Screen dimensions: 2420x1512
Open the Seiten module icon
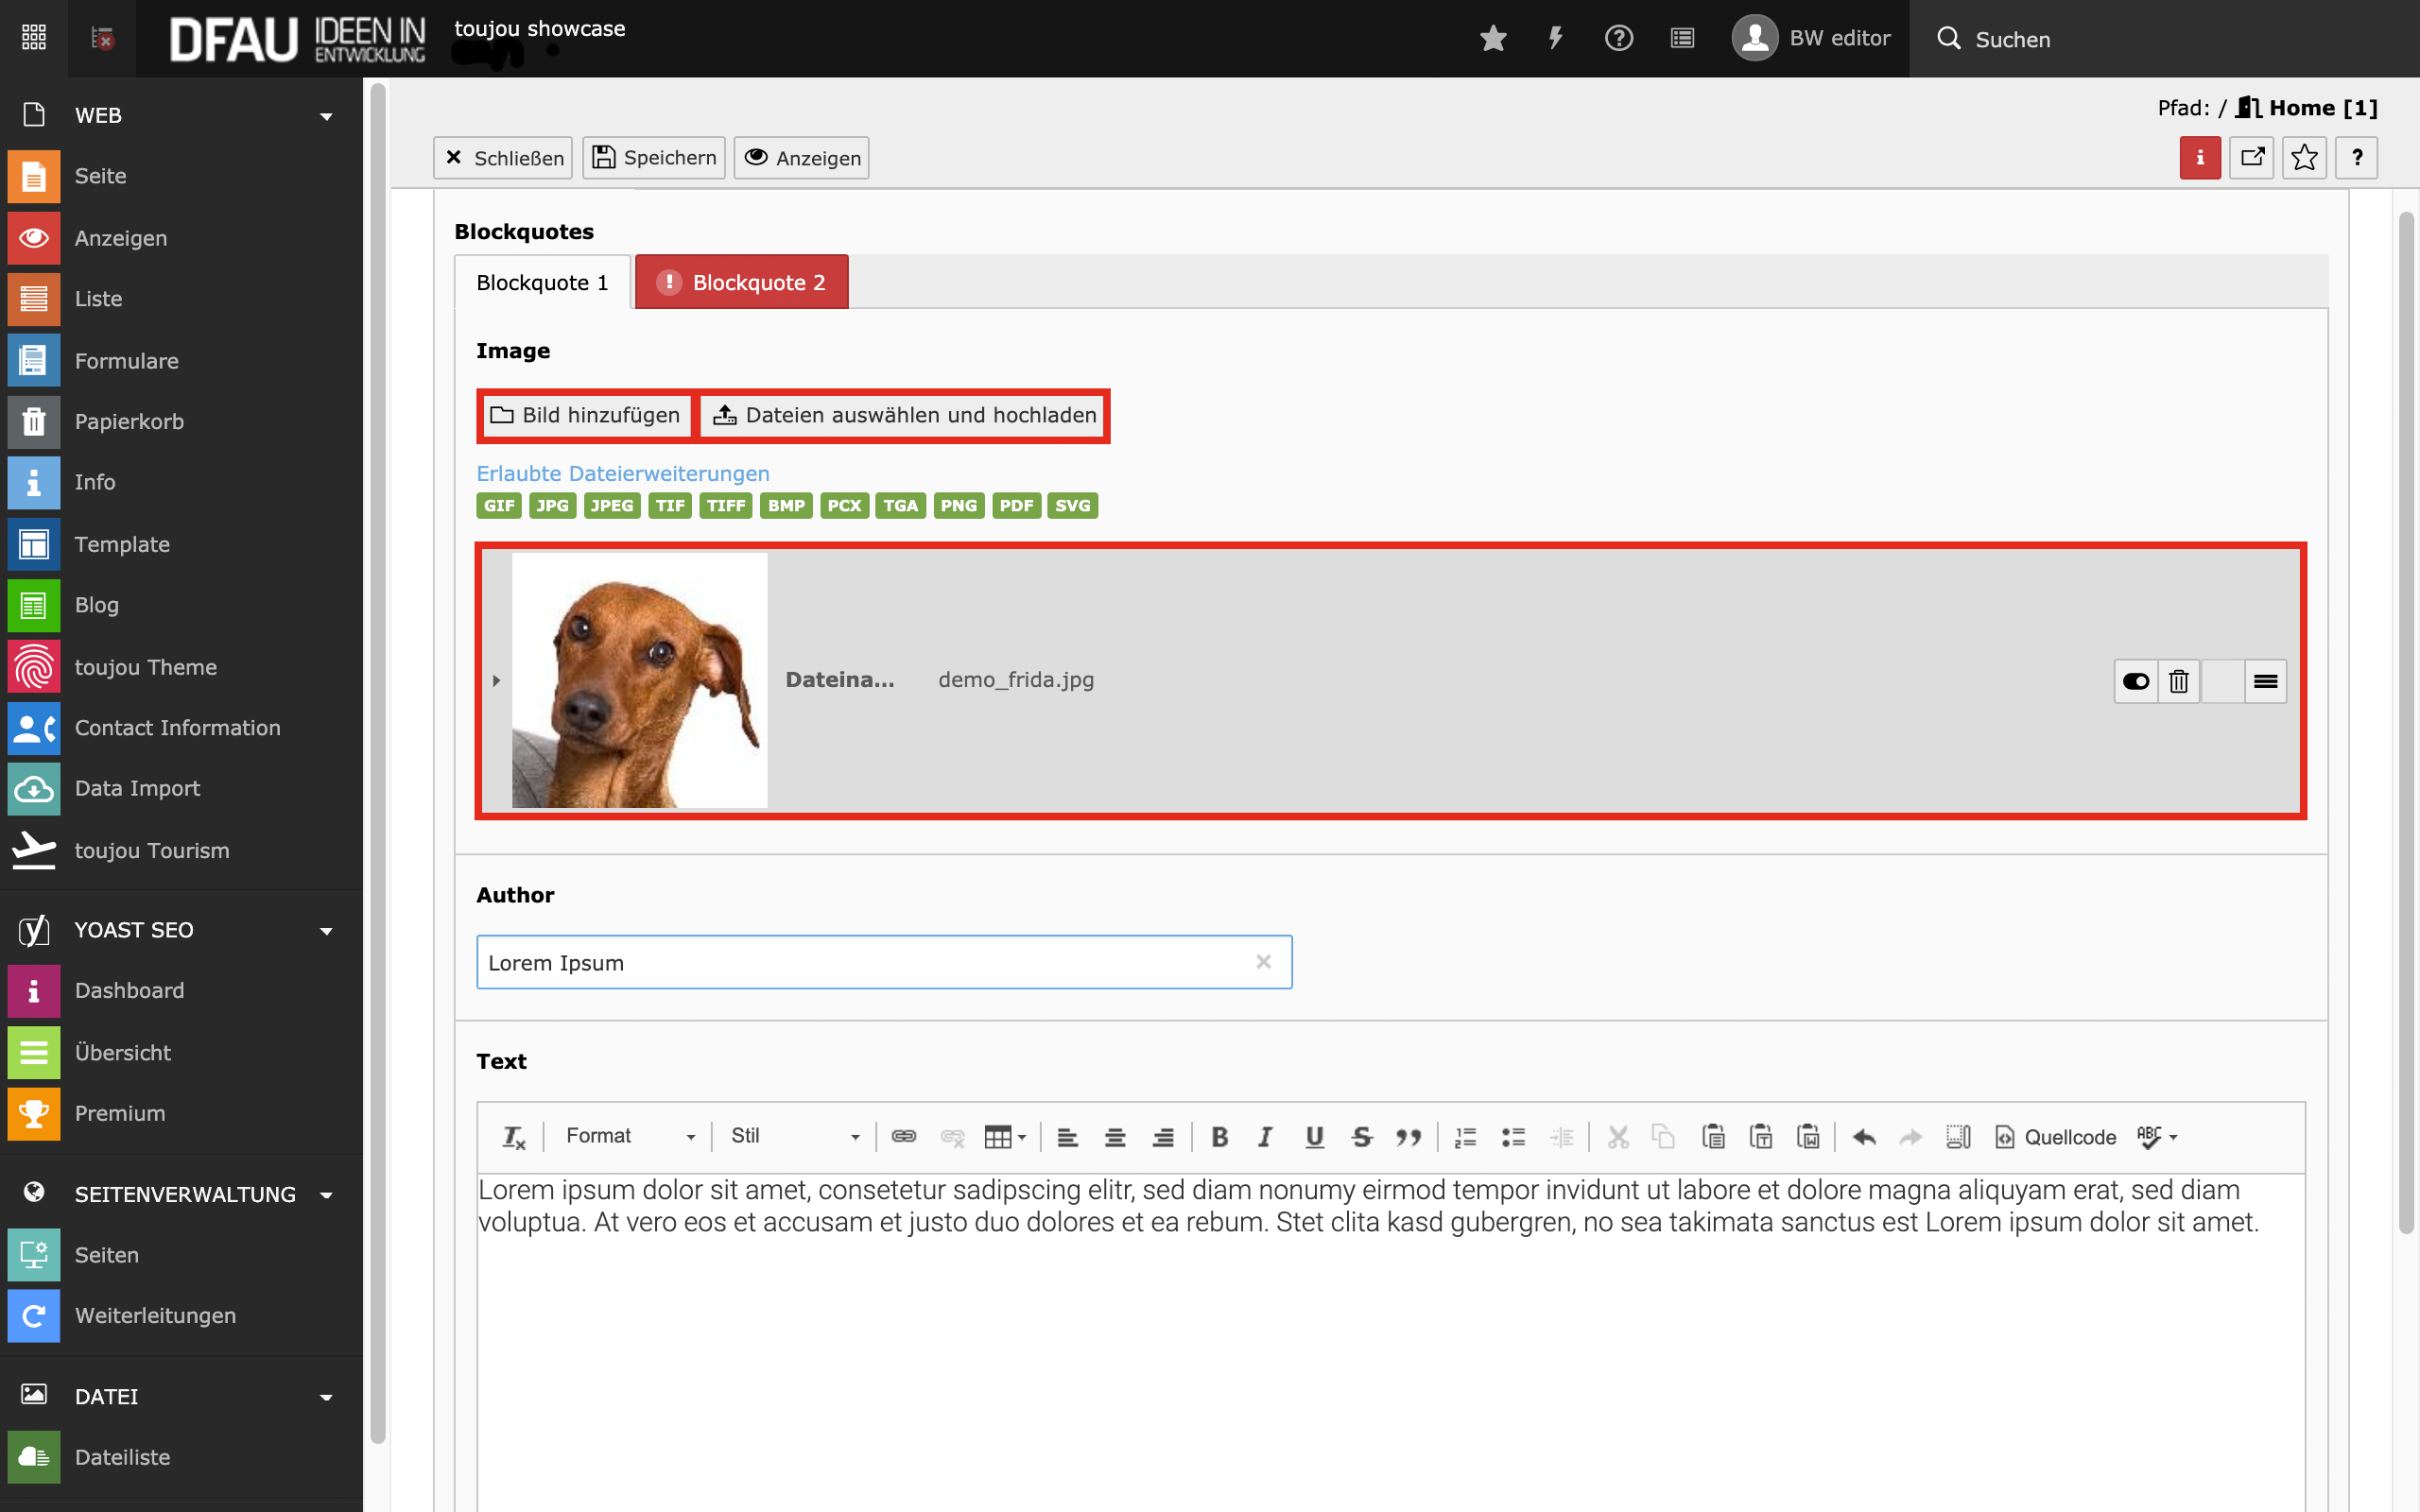(x=34, y=1255)
